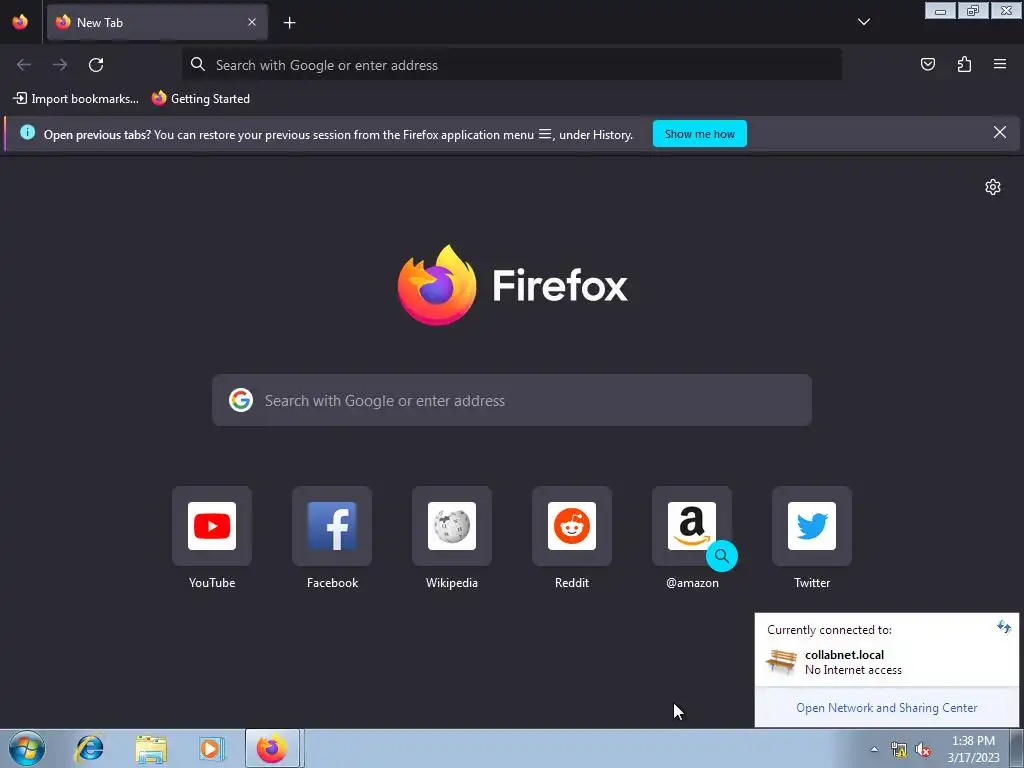Open the clock showing 1:38 PM

(x=973, y=749)
